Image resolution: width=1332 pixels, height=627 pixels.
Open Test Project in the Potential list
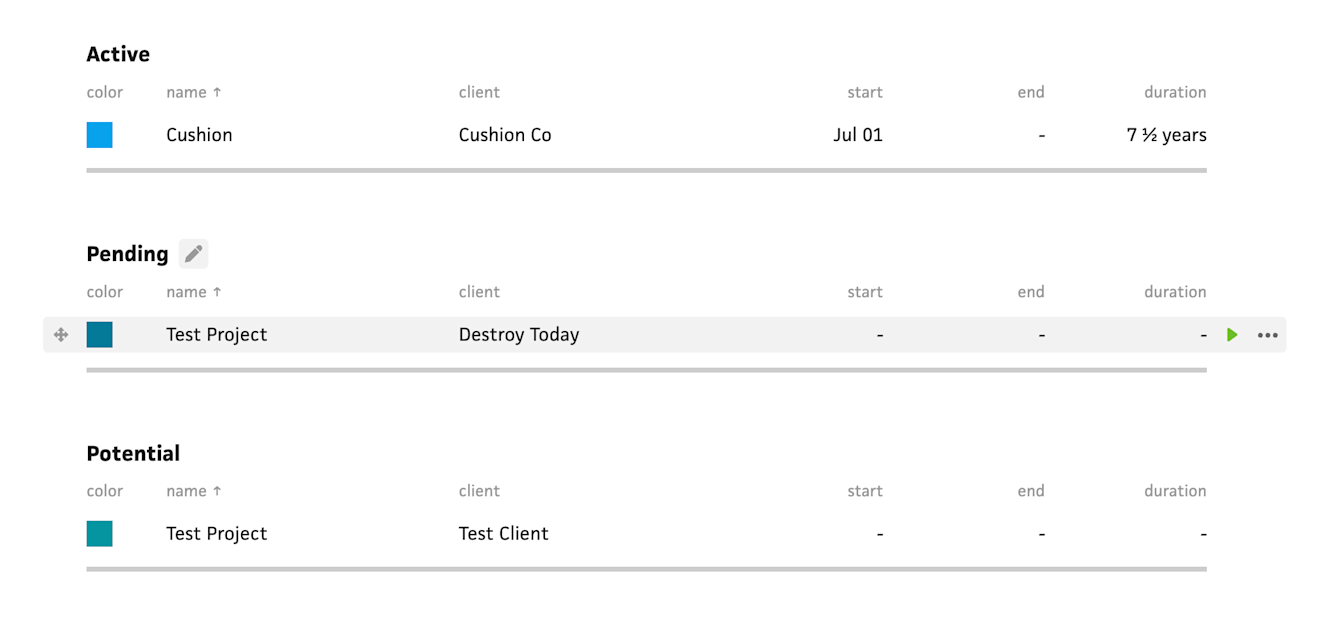coord(216,534)
